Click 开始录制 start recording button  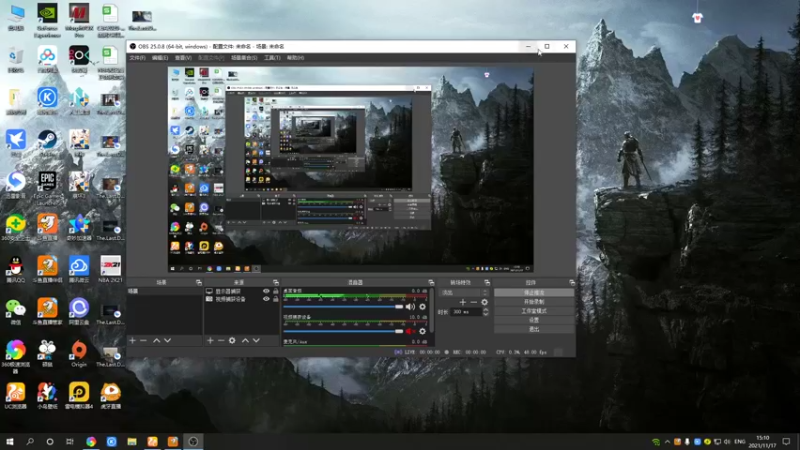(534, 302)
